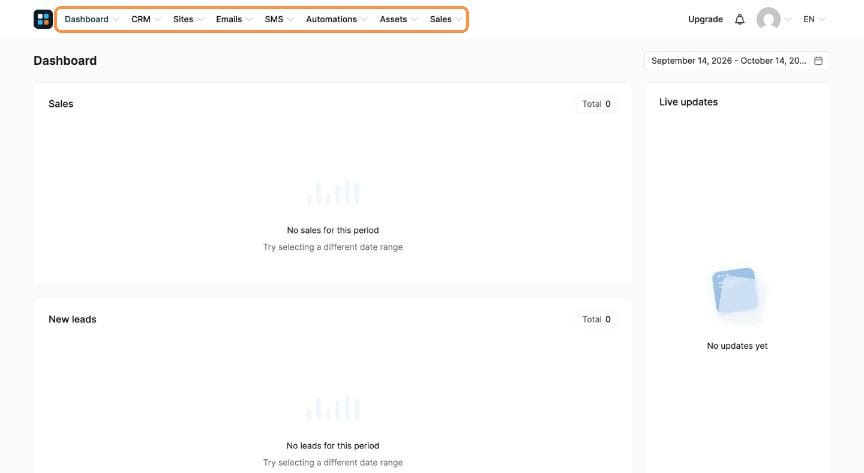Expand the account menu chevron beside avatar

coord(787,19)
